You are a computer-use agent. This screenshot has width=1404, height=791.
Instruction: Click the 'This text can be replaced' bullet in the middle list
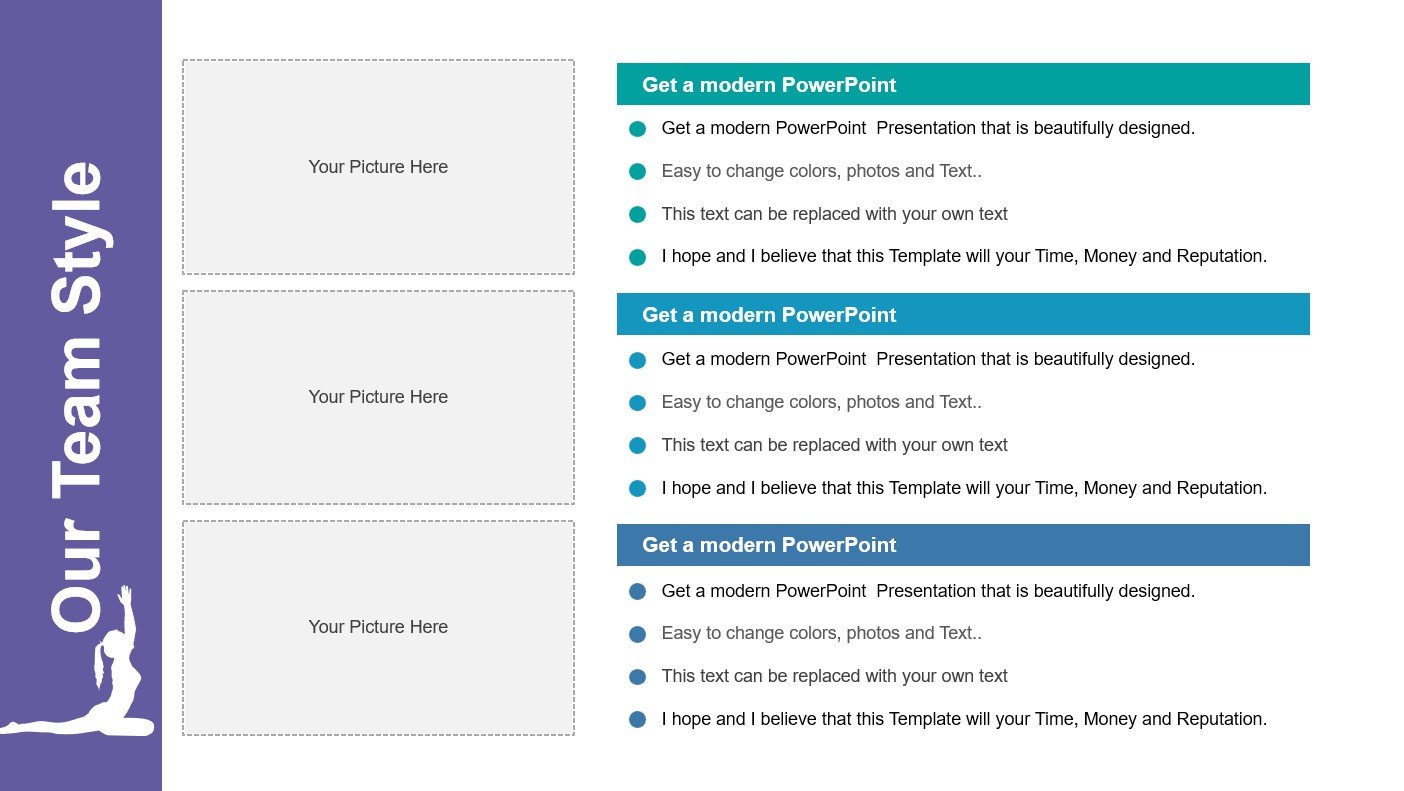pos(637,446)
